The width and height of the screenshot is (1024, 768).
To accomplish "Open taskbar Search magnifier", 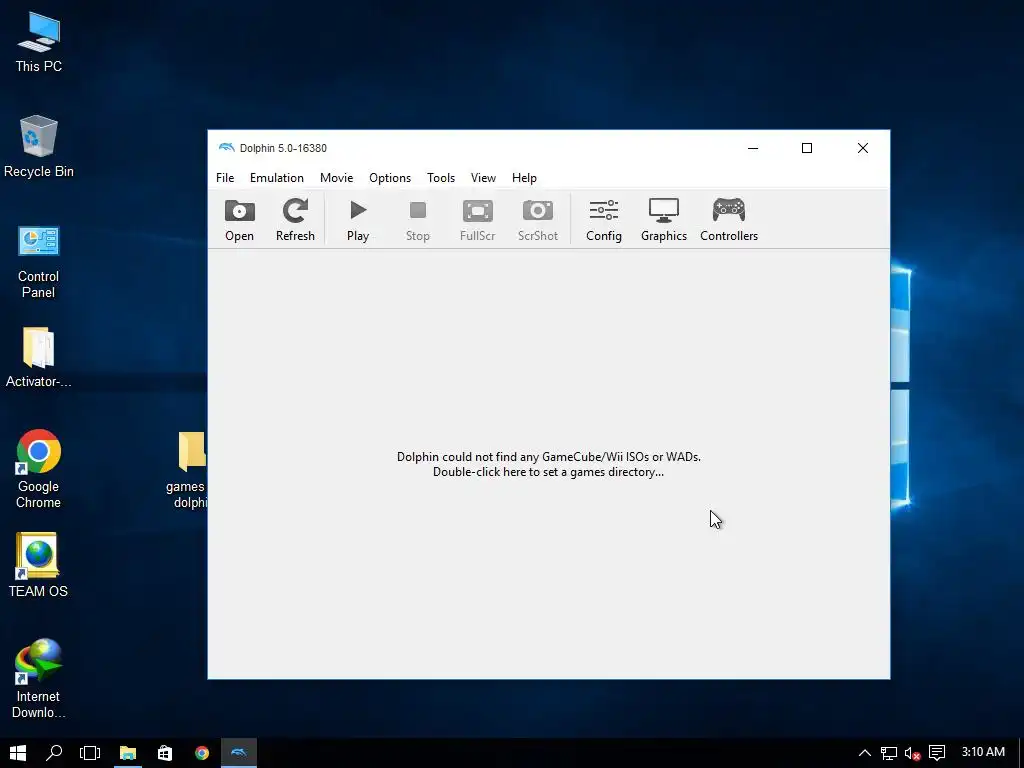I will click(x=54, y=753).
